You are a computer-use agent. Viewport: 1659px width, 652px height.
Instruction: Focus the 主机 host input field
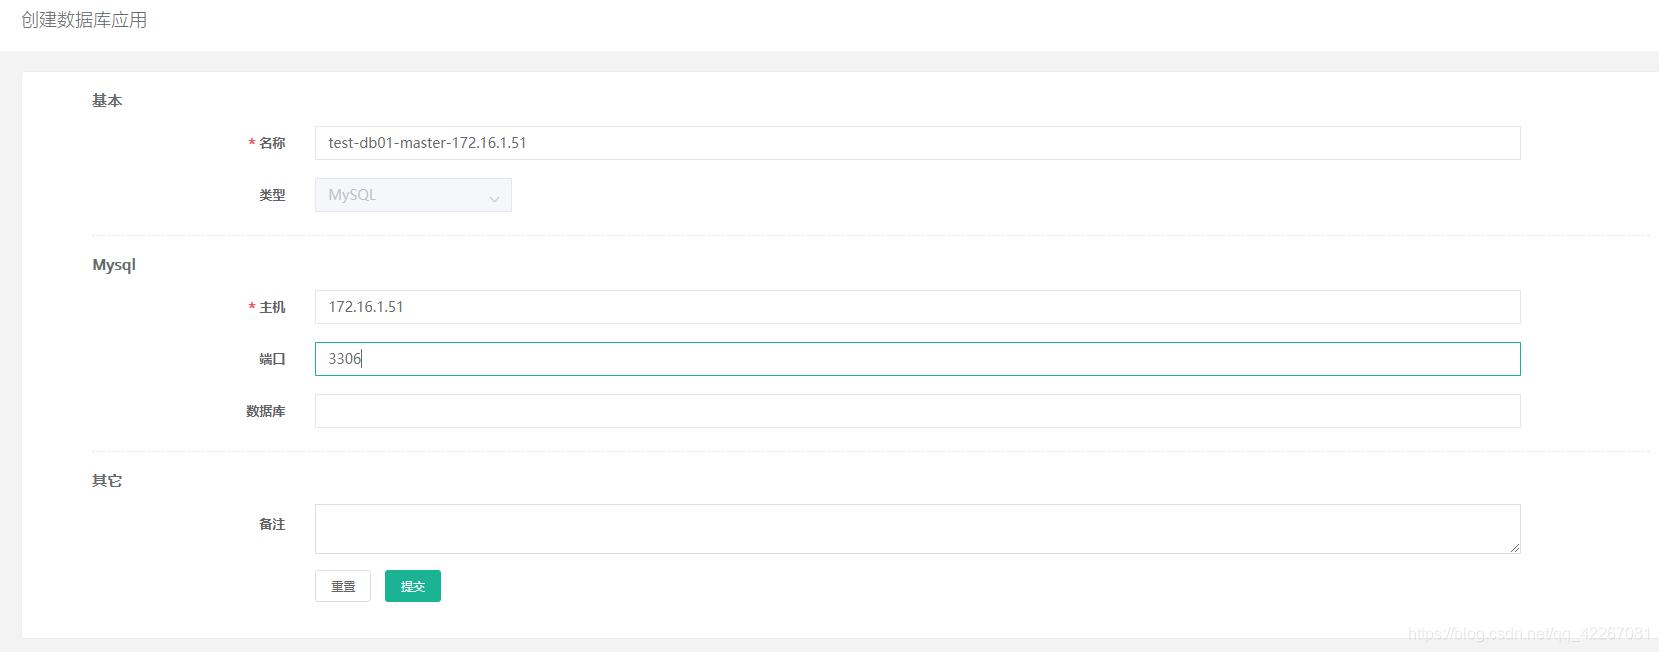(916, 307)
